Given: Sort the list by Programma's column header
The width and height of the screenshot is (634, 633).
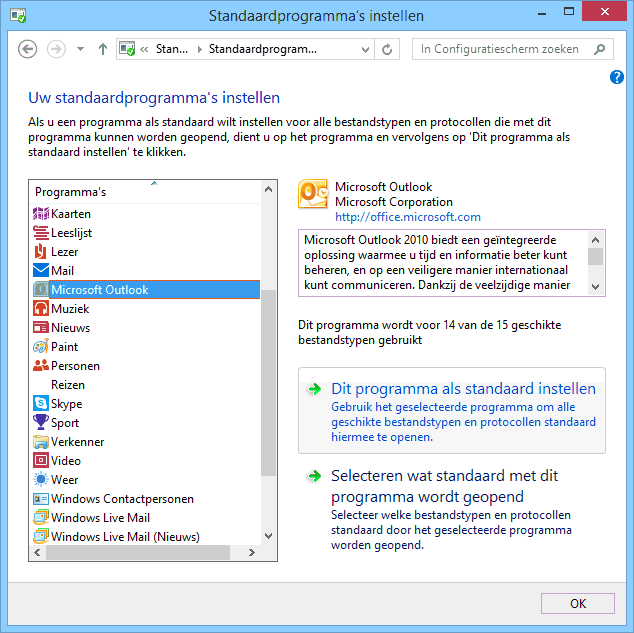Looking at the screenshot, I should coord(146,192).
